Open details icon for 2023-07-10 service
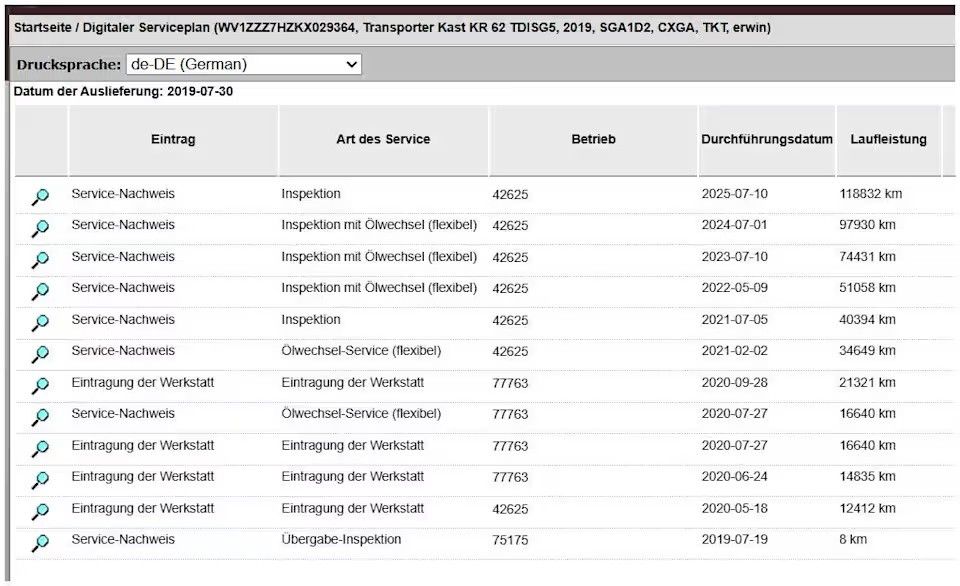 tap(40, 260)
